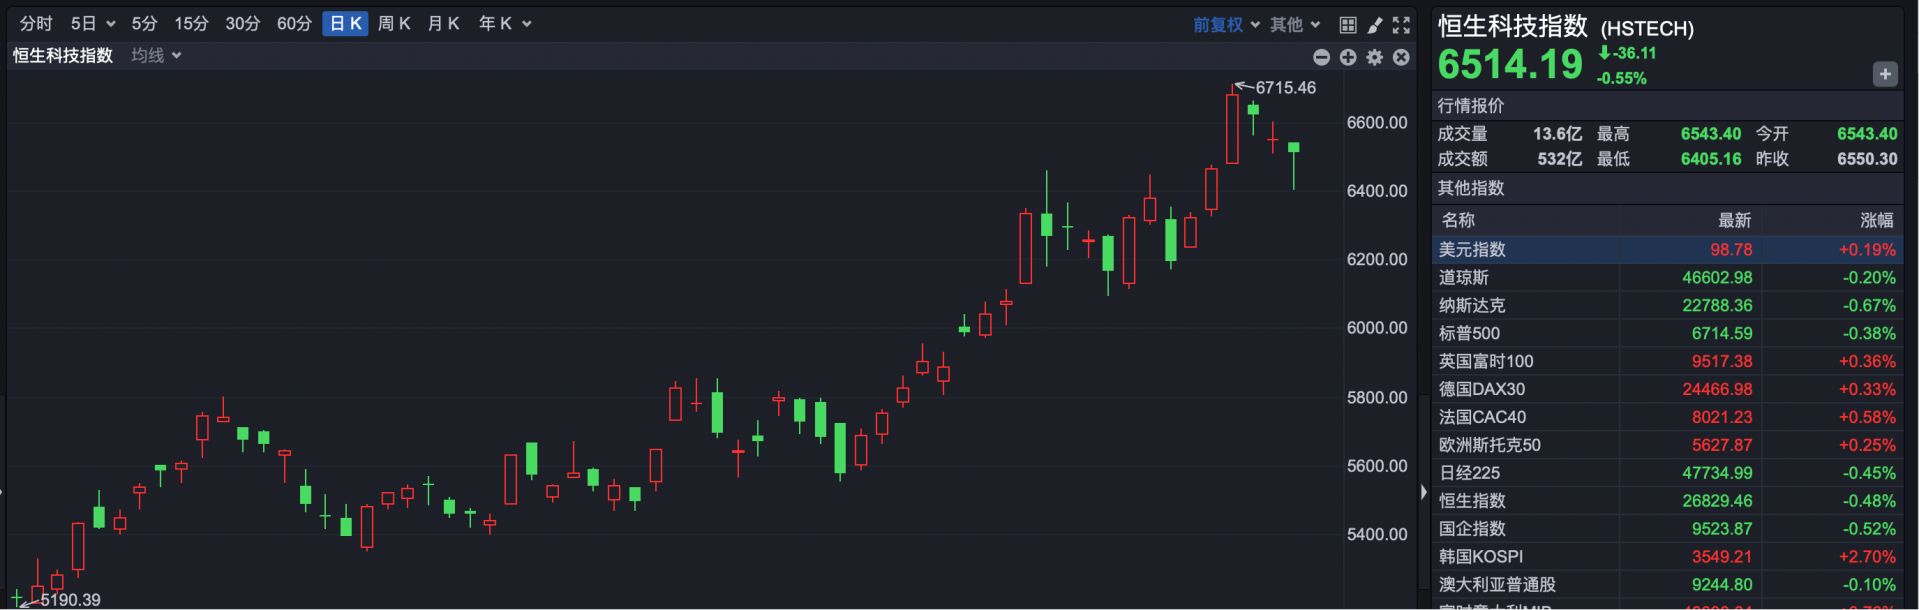Zoom out the K-line chart
This screenshot has width=1919, height=610.
(x=1321, y=58)
